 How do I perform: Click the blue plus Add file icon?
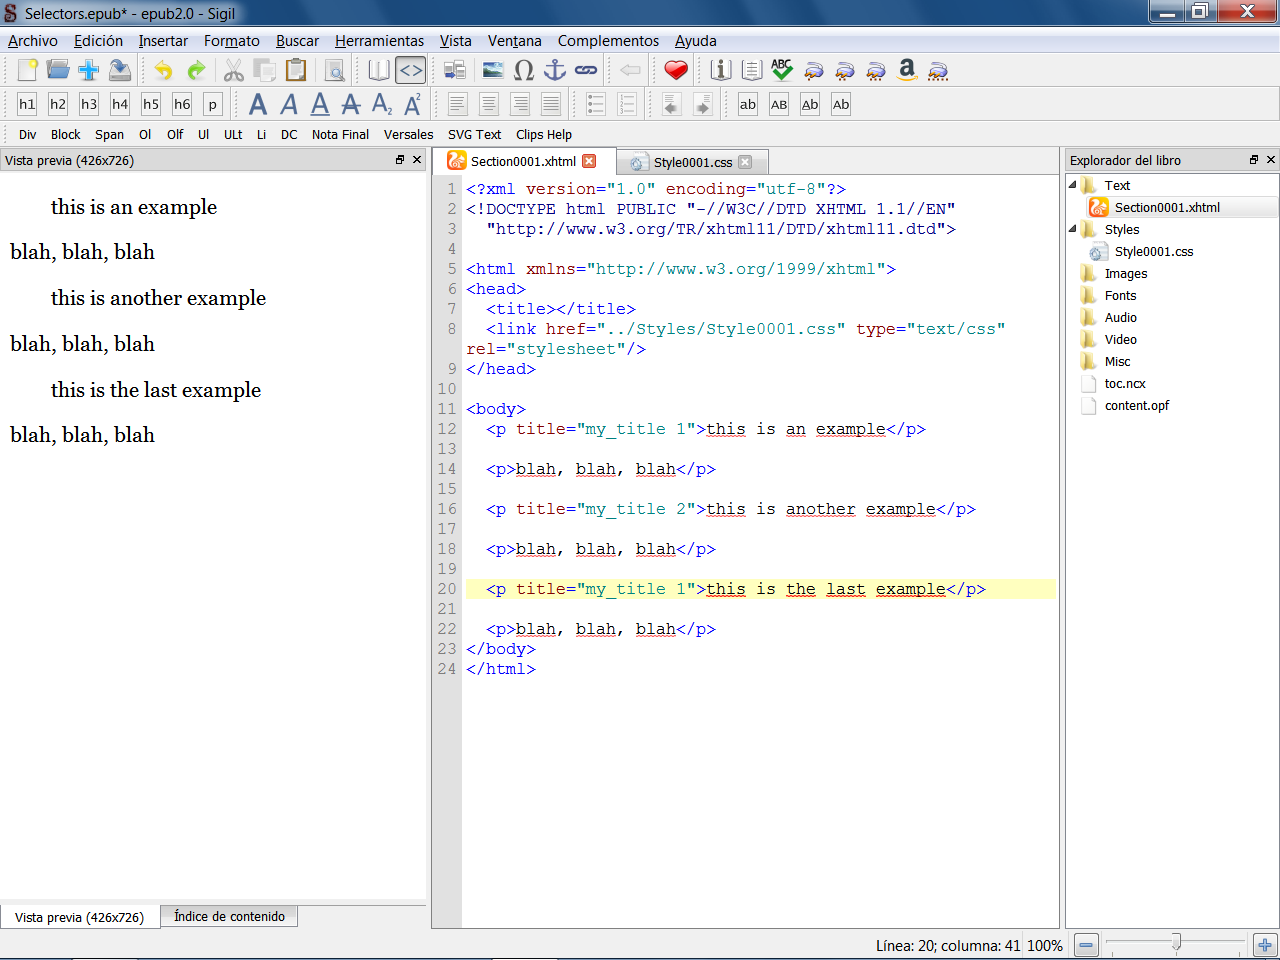89,70
